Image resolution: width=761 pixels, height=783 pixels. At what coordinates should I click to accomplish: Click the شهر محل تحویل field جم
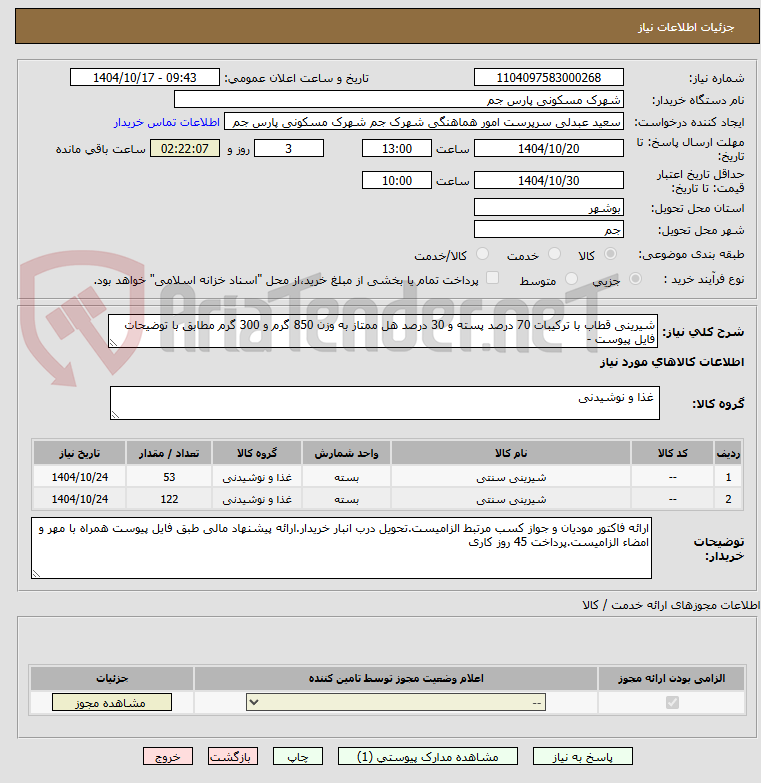coord(549,229)
